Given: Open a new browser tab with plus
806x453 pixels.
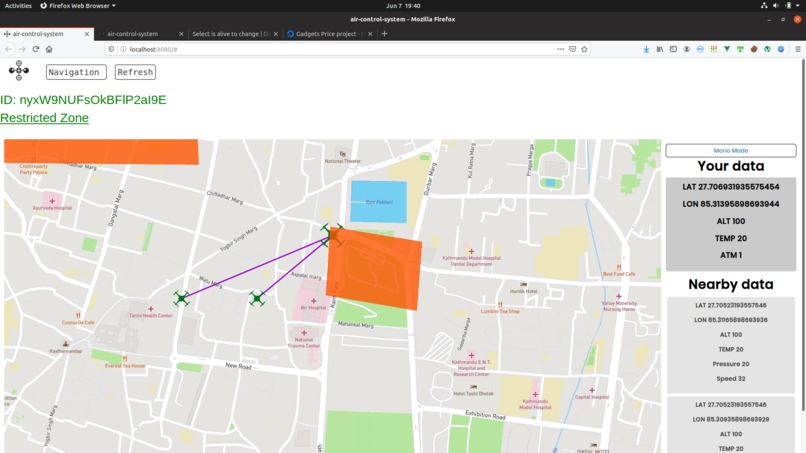Looking at the screenshot, I should pyautogui.click(x=384, y=34).
